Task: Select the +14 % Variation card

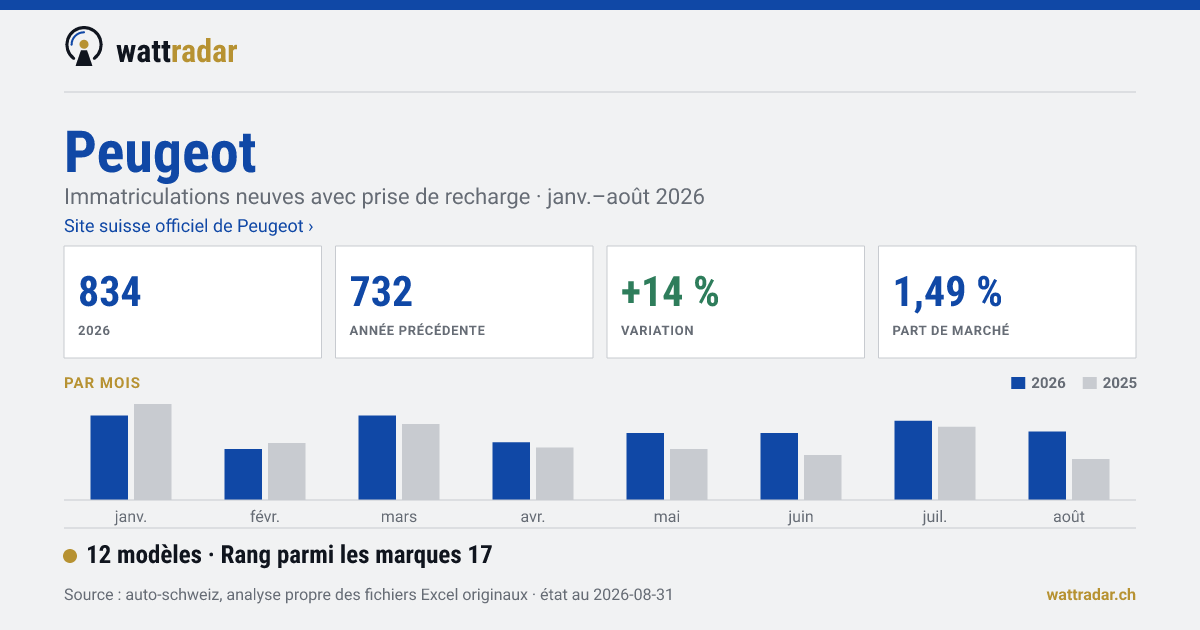Action: pyautogui.click(x=736, y=302)
